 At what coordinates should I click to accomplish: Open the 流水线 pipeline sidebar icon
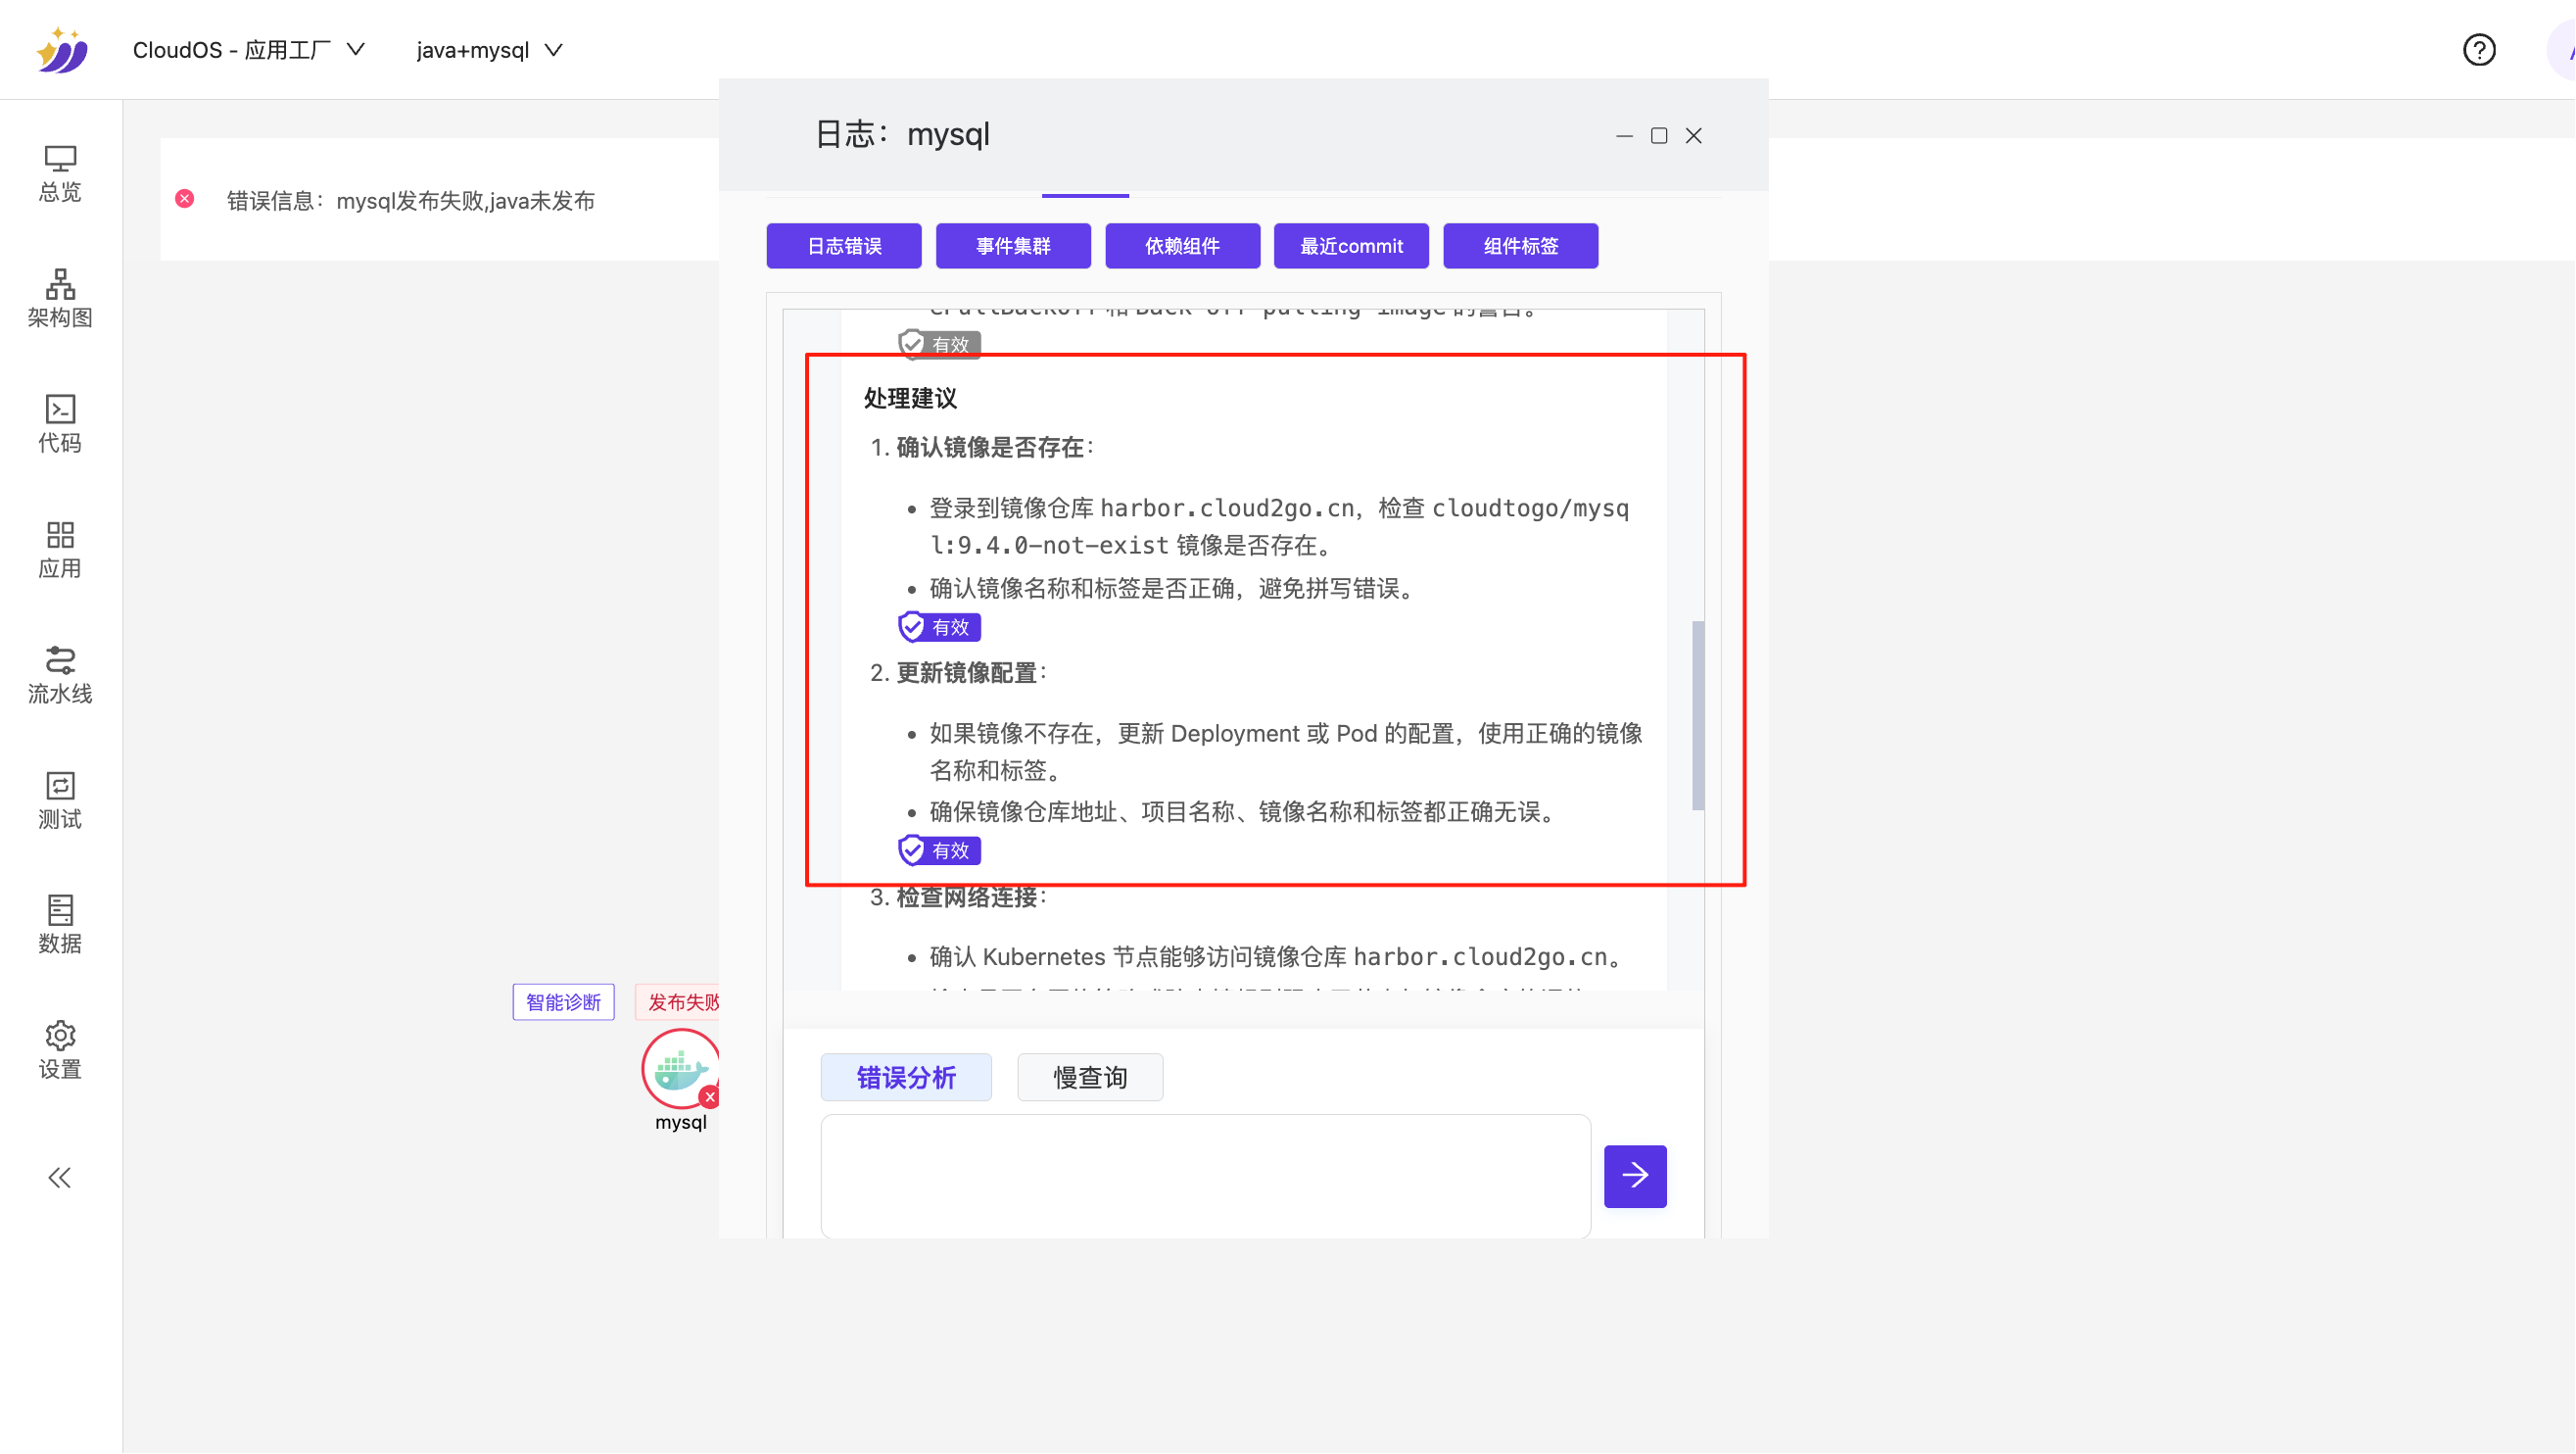[60, 675]
